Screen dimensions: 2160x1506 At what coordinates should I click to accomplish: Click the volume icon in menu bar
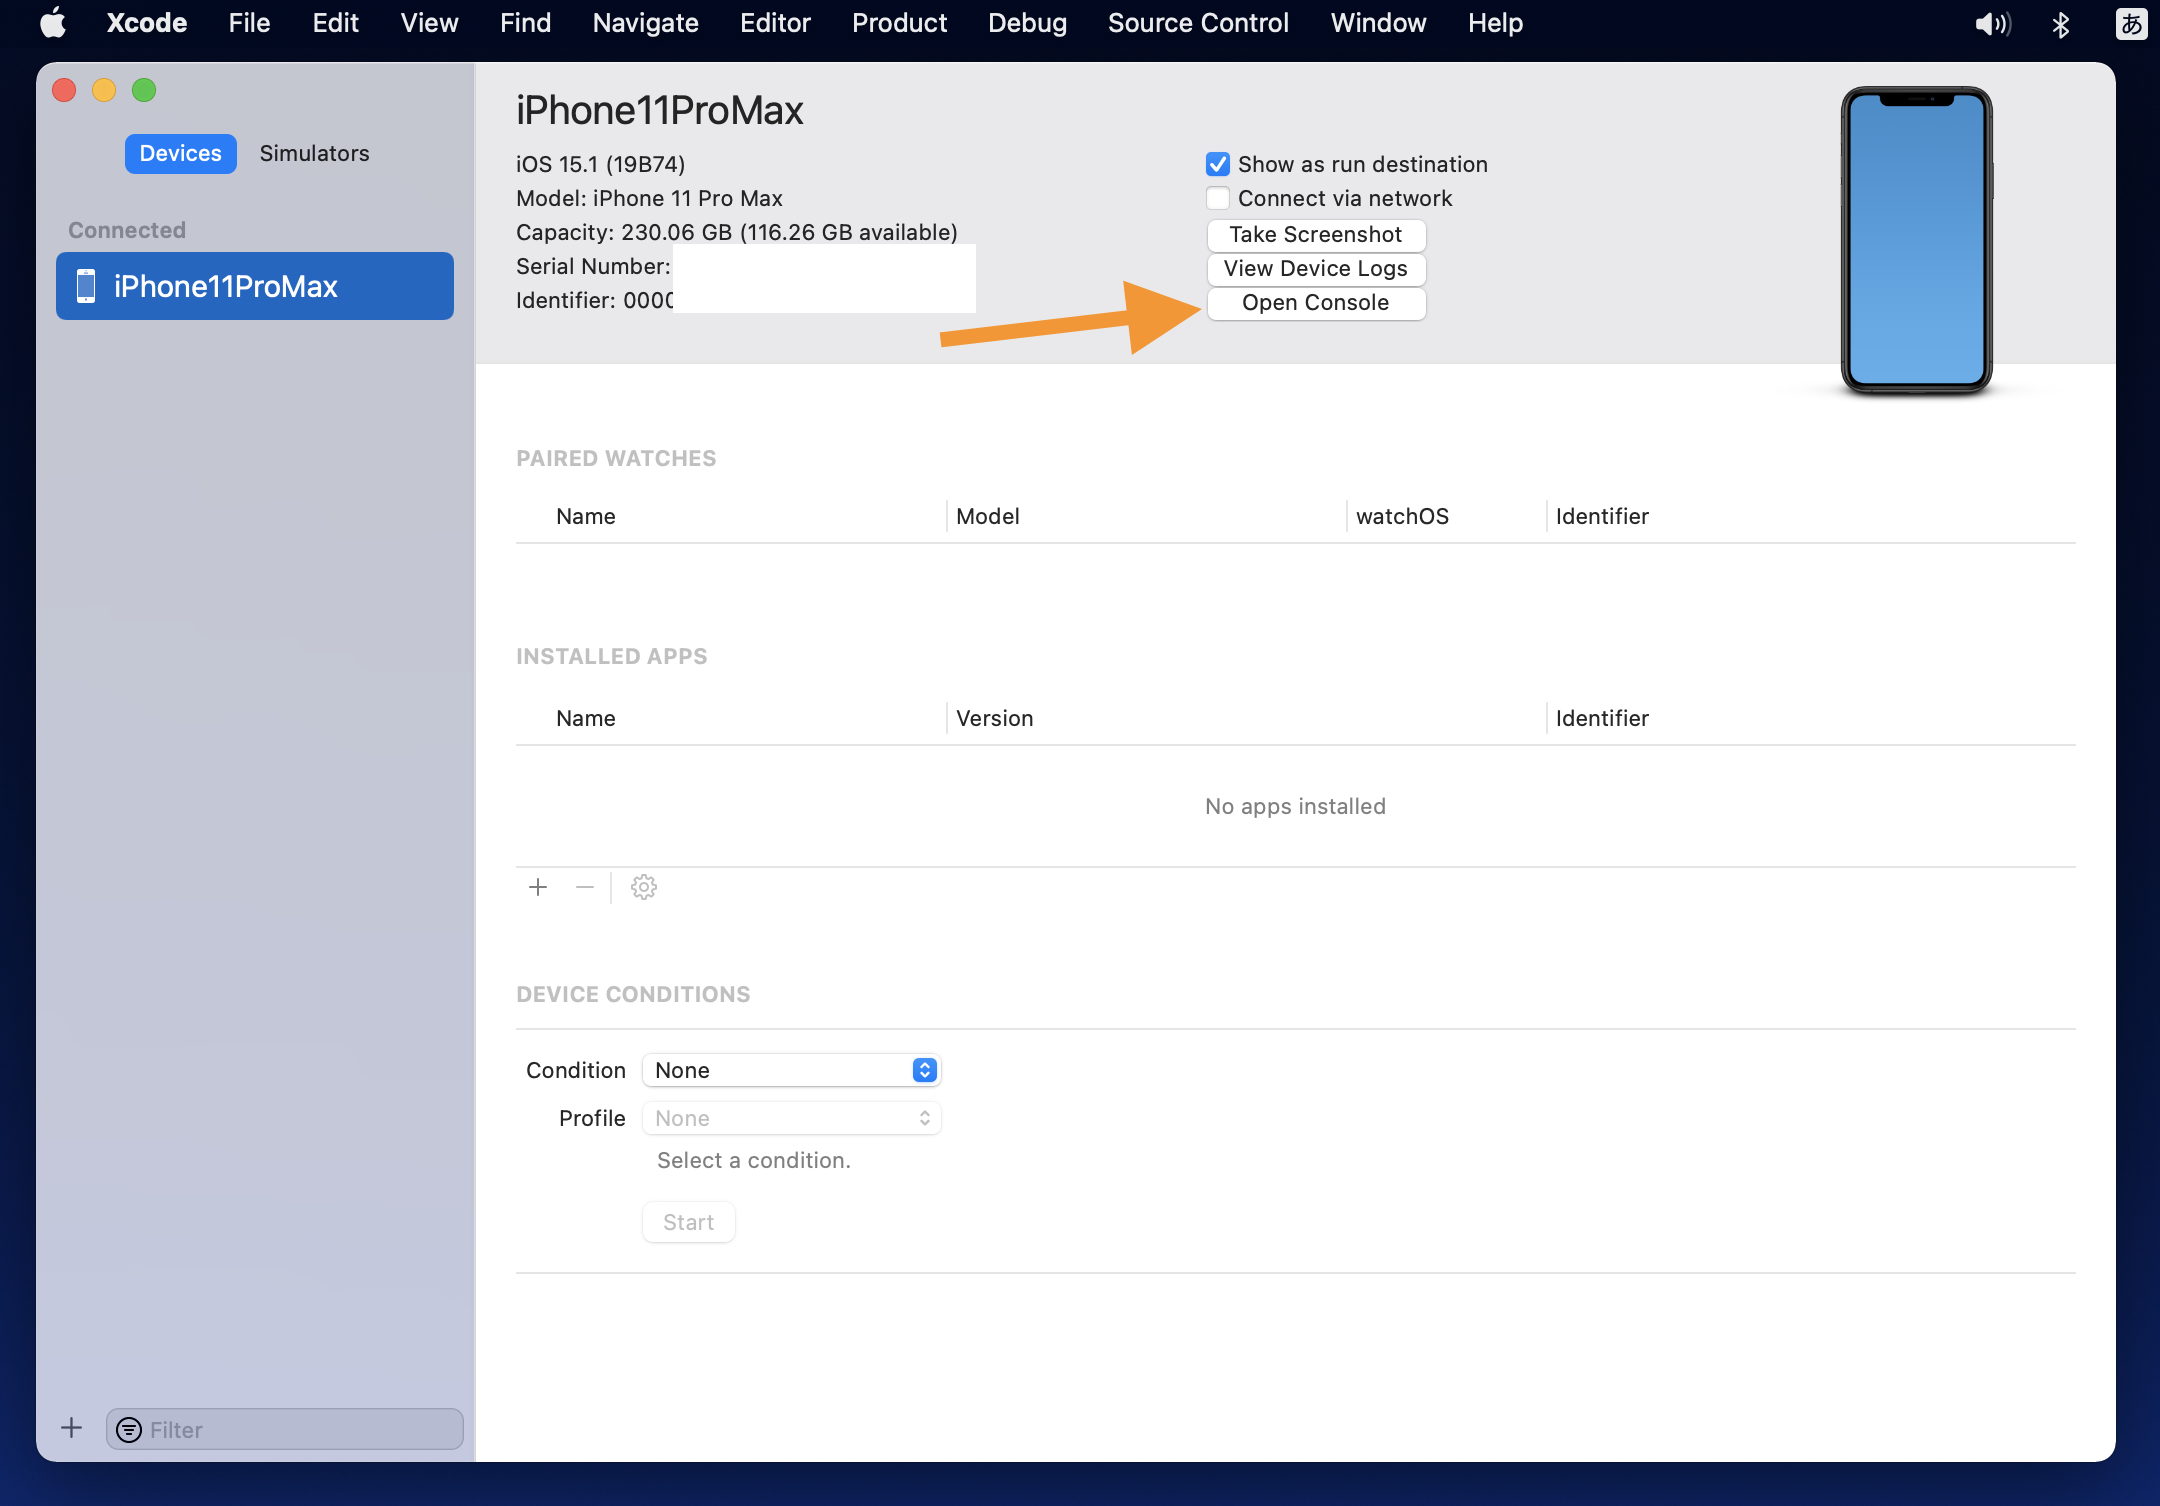[1992, 23]
